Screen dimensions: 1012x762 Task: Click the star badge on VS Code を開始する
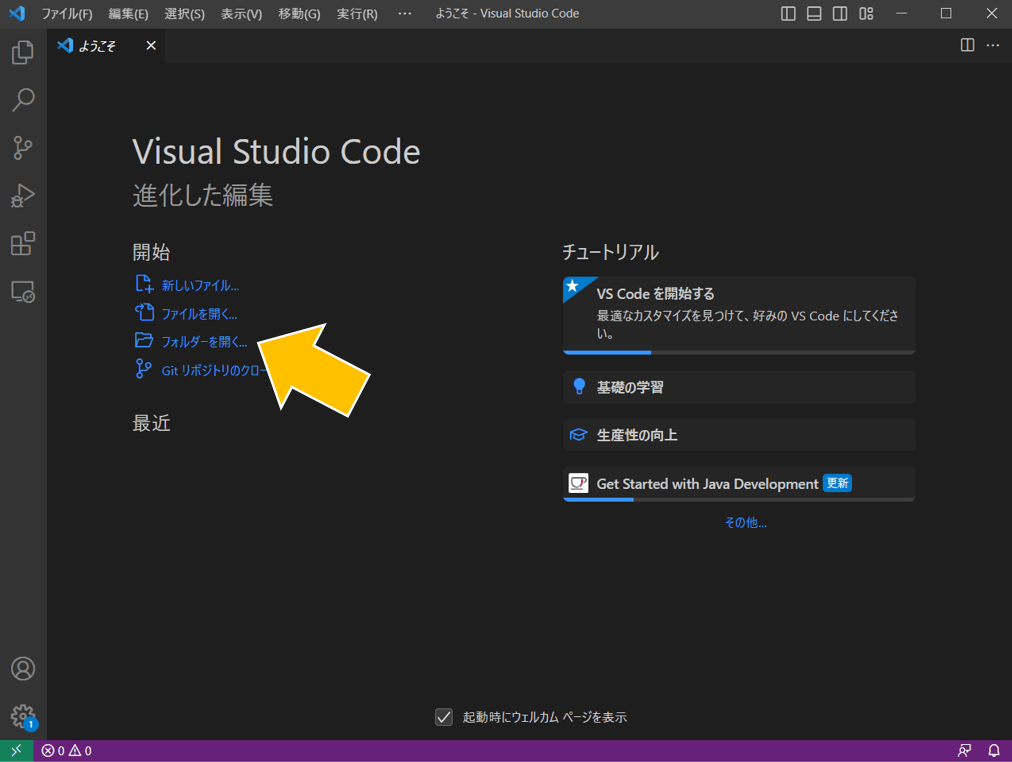click(572, 286)
